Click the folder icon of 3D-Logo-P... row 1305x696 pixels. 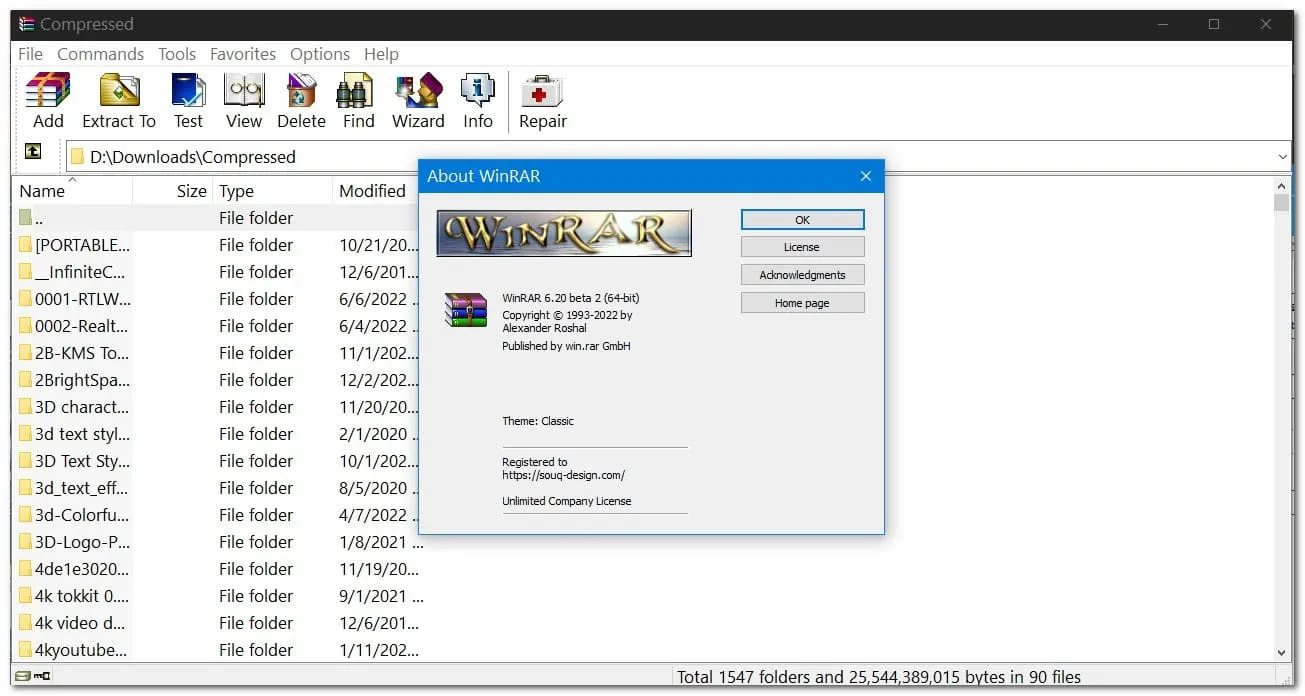25,541
